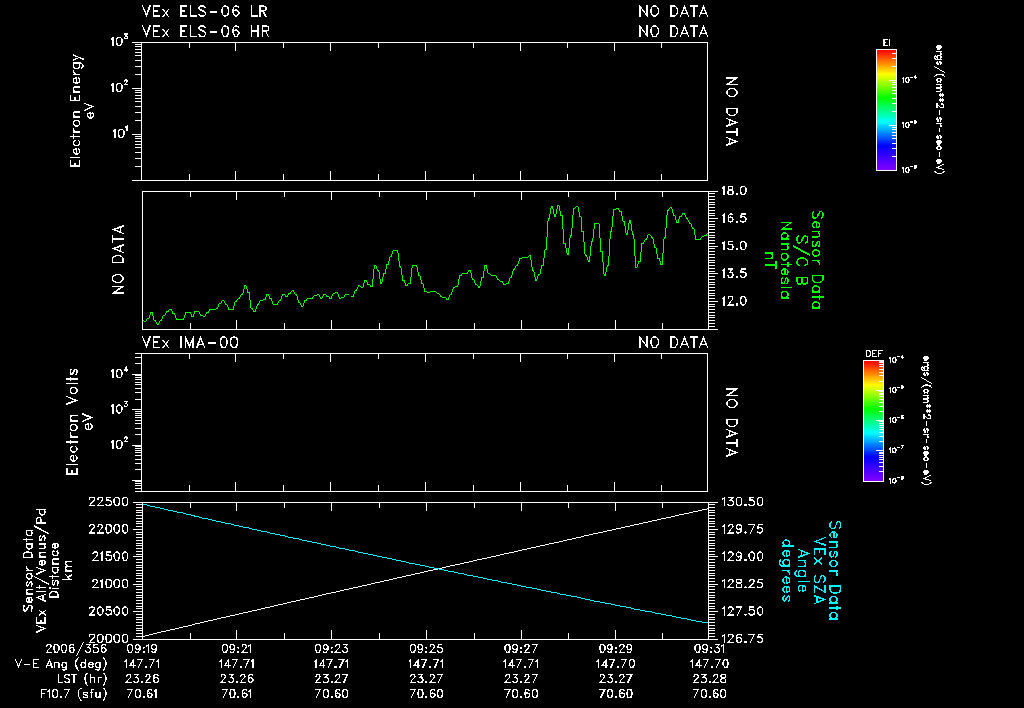Click the 09:27 time axis label

point(520,649)
